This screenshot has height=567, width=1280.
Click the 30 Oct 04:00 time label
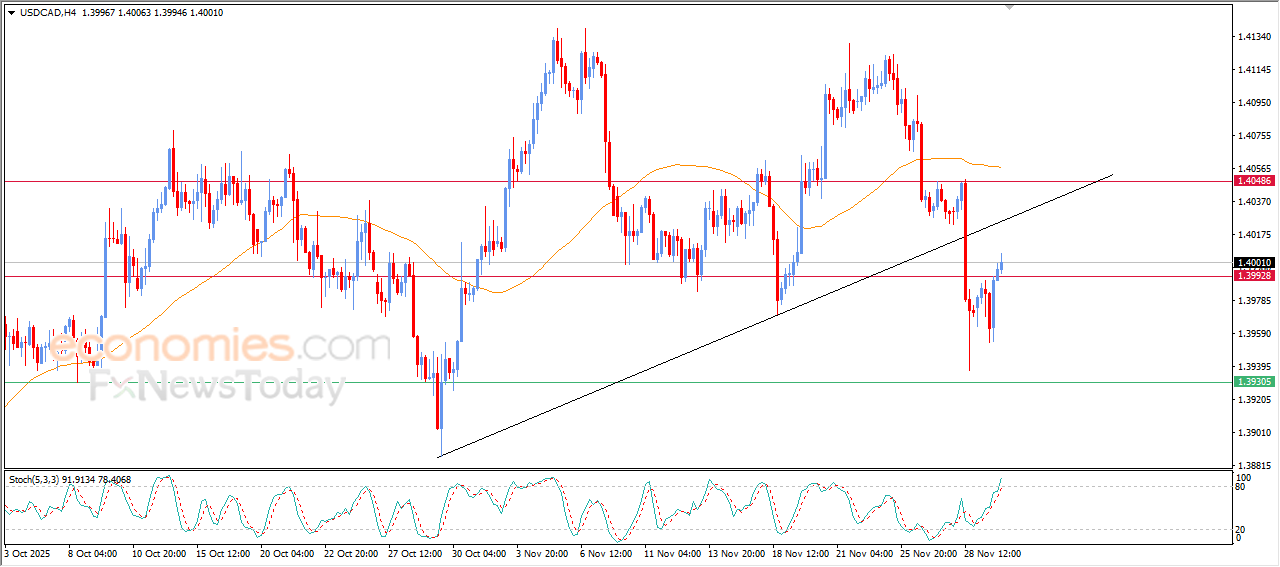[x=478, y=553]
